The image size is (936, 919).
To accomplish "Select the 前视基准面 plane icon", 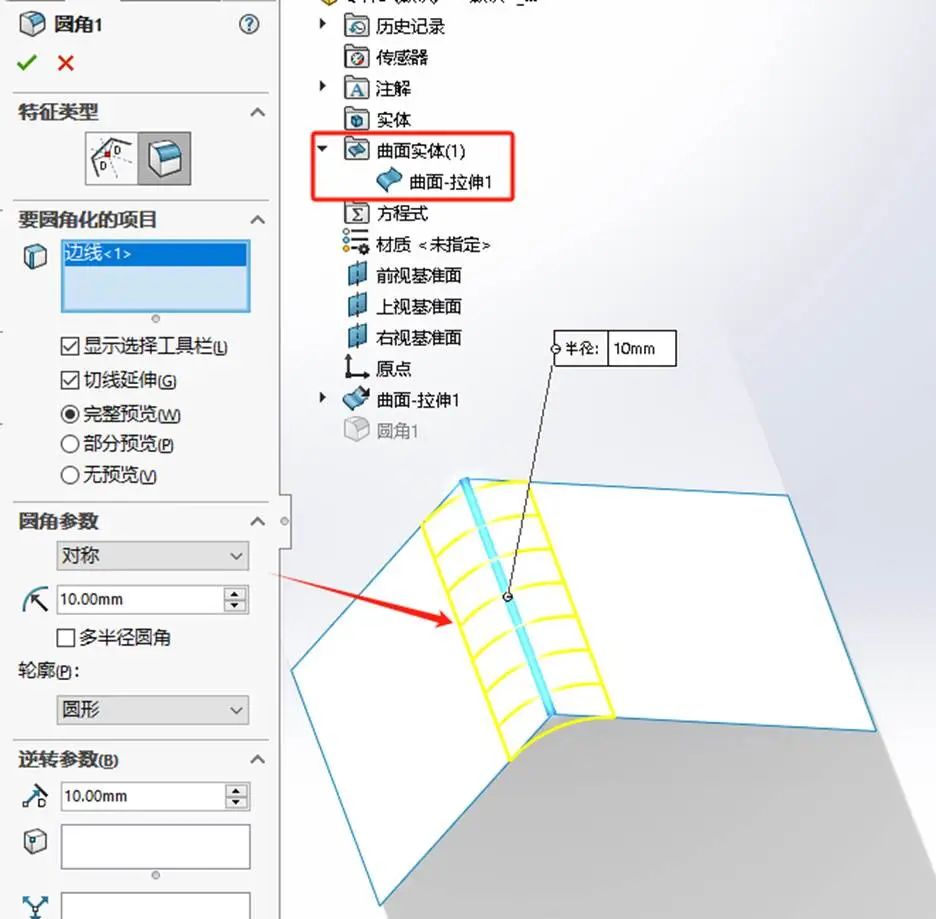I will point(357,275).
